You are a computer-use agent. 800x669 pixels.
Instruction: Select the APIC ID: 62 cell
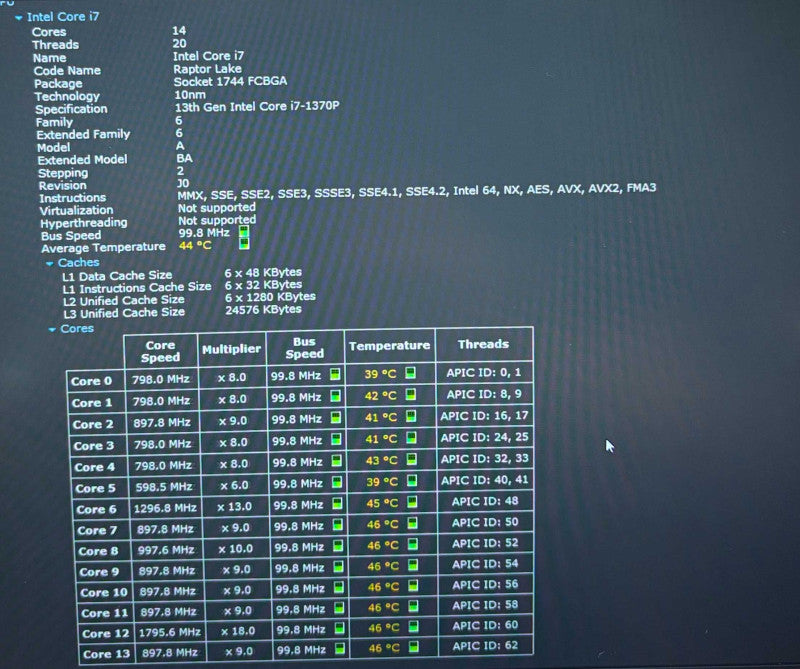point(485,646)
